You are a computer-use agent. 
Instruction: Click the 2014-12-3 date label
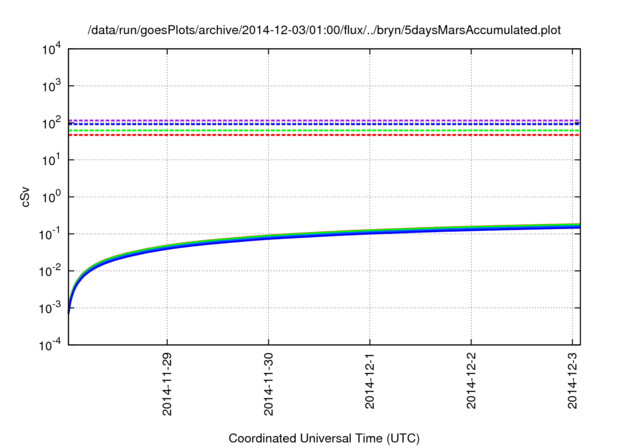click(572, 381)
